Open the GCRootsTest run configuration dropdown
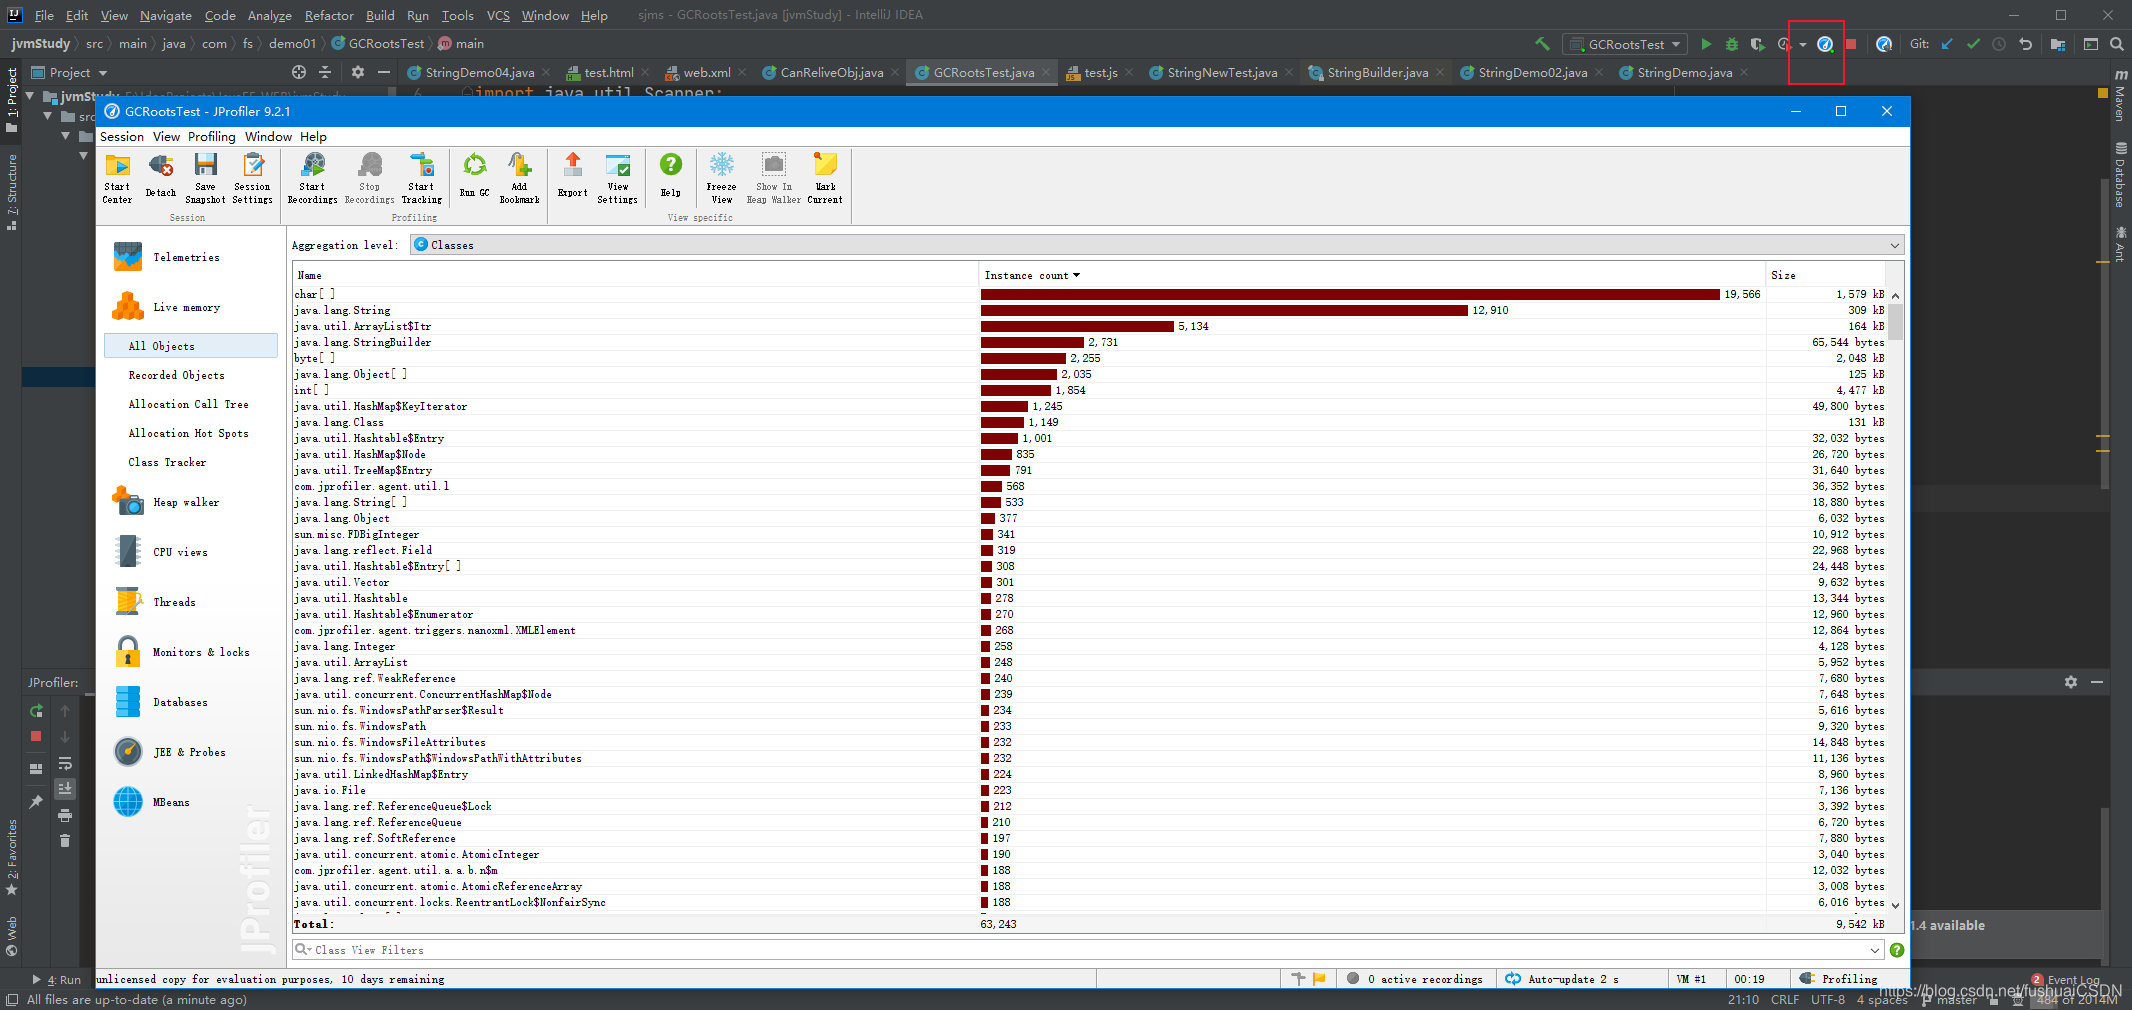 [x=1626, y=44]
